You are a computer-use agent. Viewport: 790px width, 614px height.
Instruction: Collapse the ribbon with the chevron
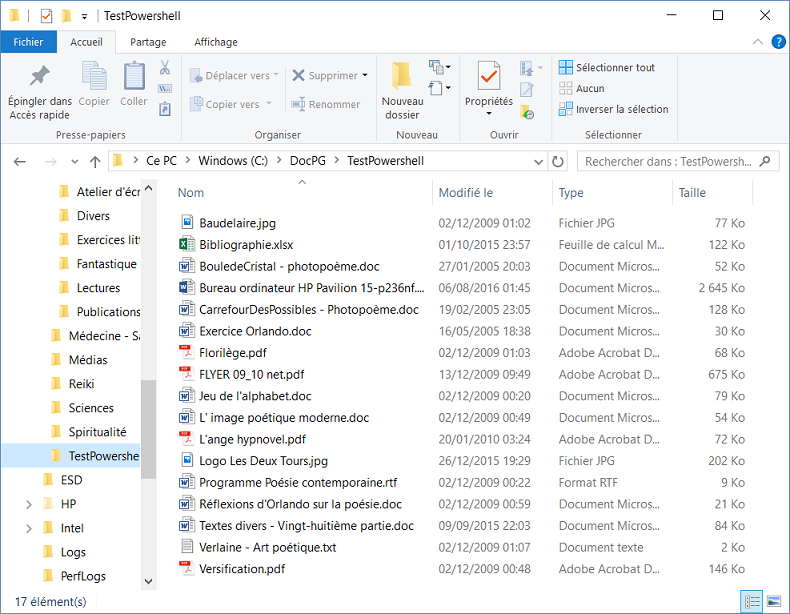click(x=758, y=42)
